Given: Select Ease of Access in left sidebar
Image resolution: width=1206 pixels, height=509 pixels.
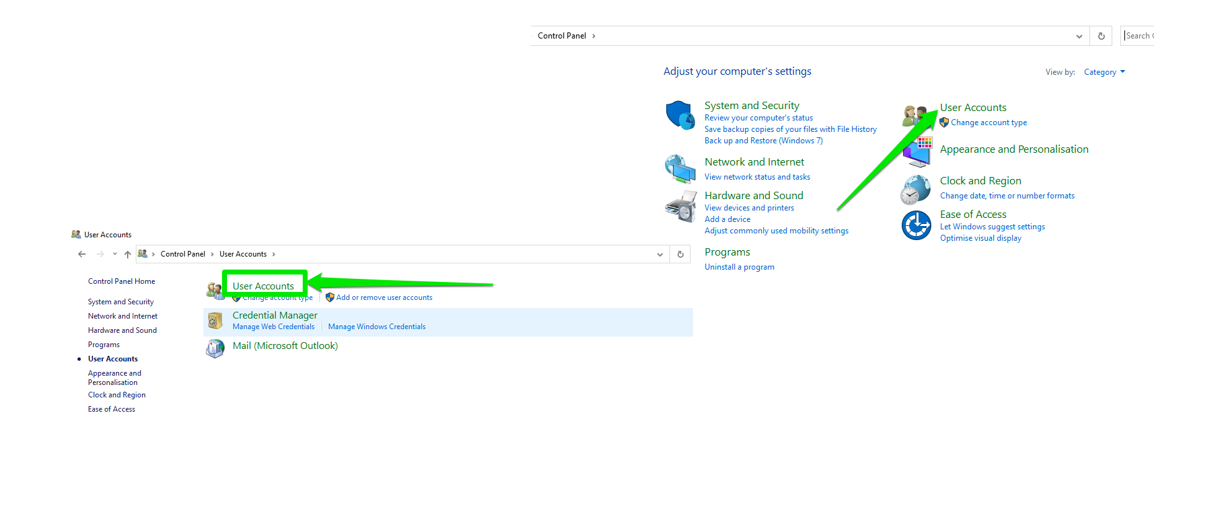Looking at the screenshot, I should pos(111,409).
